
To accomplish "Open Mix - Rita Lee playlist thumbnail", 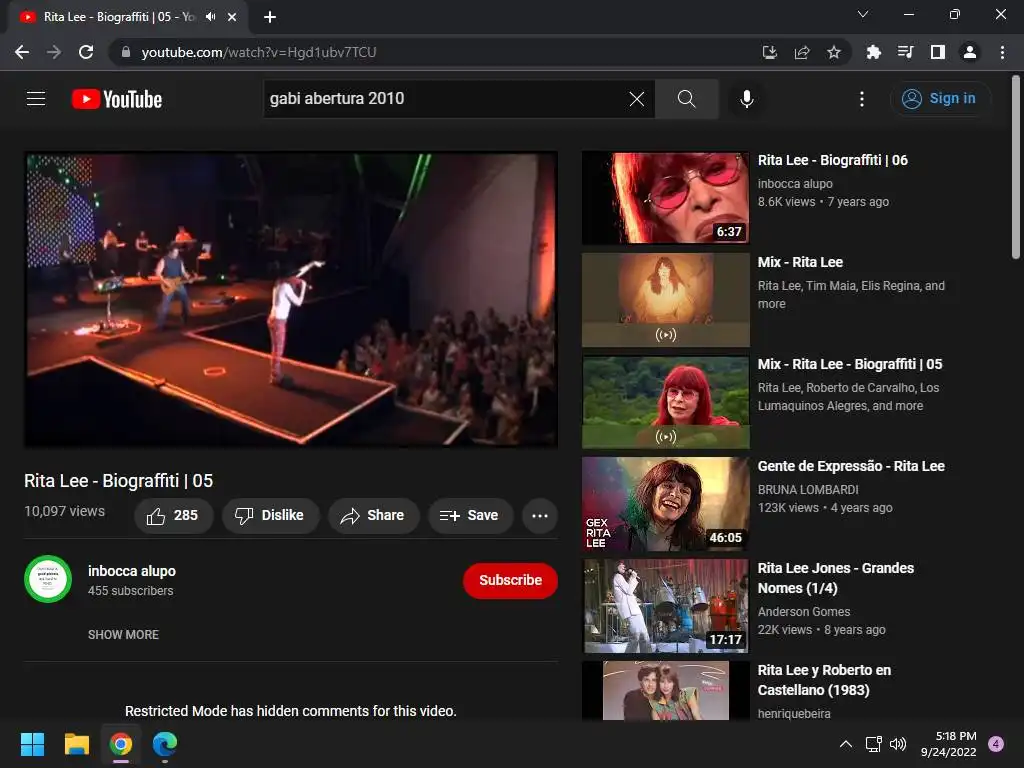I will pyautogui.click(x=665, y=300).
